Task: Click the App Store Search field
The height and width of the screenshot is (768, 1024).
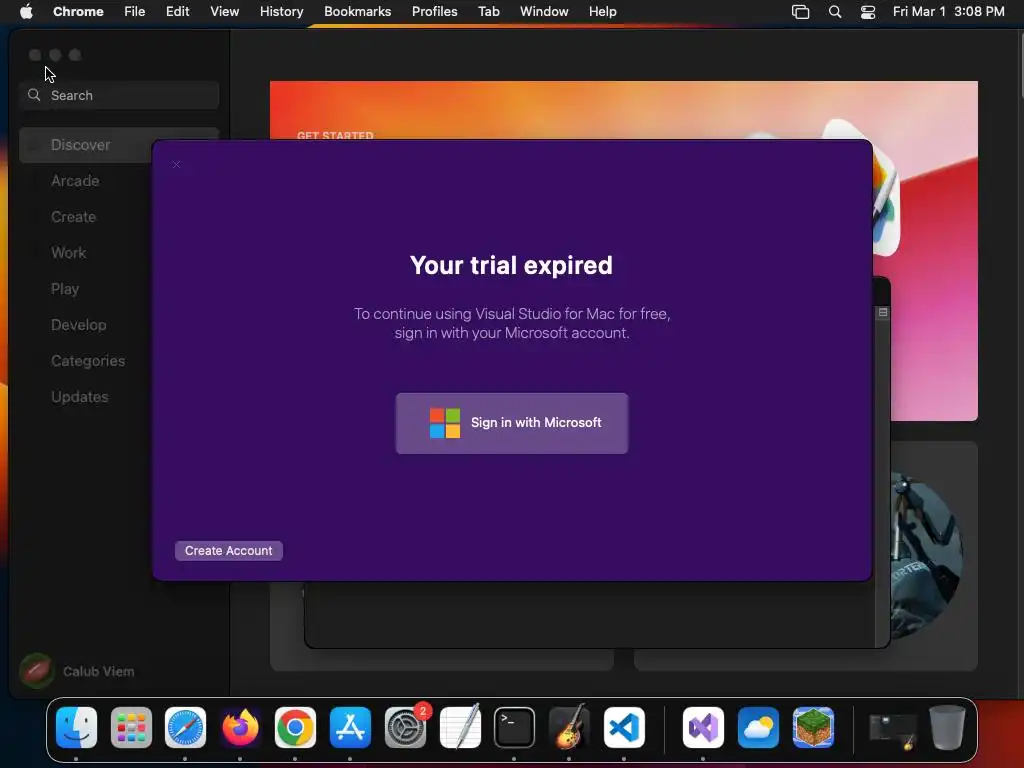Action: (x=119, y=95)
